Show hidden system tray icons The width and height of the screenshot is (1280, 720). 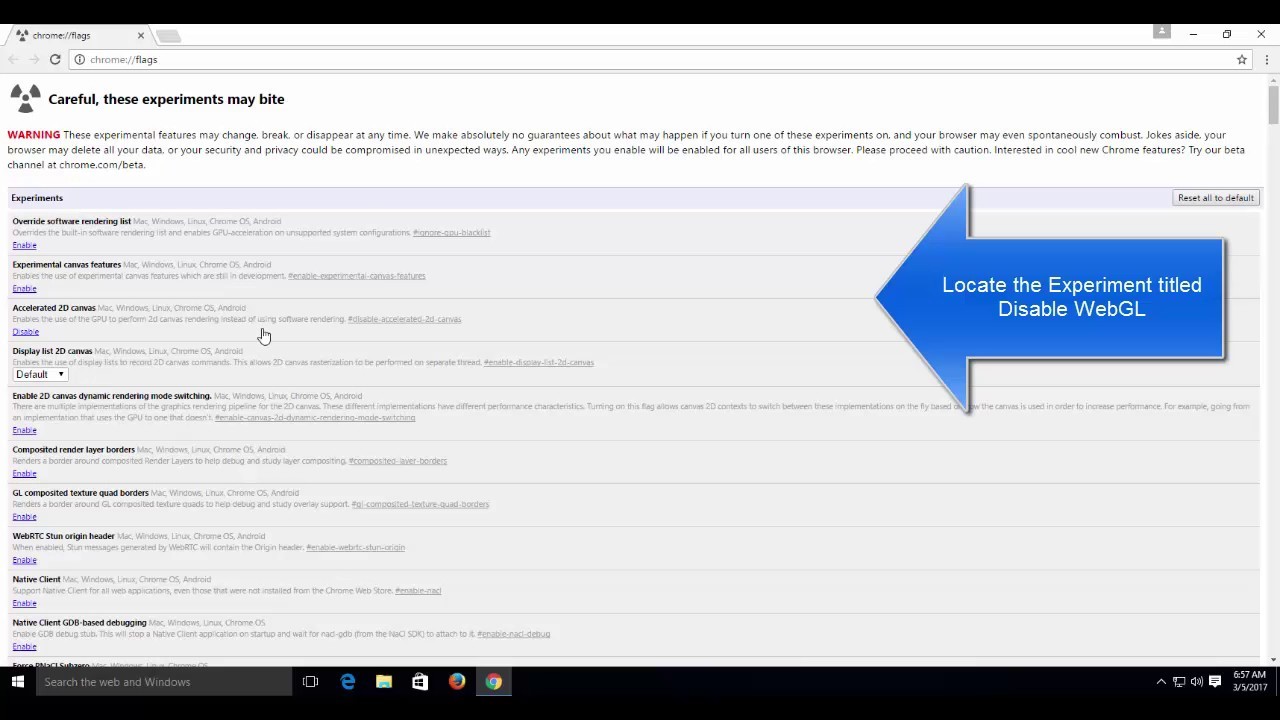pyautogui.click(x=1161, y=682)
